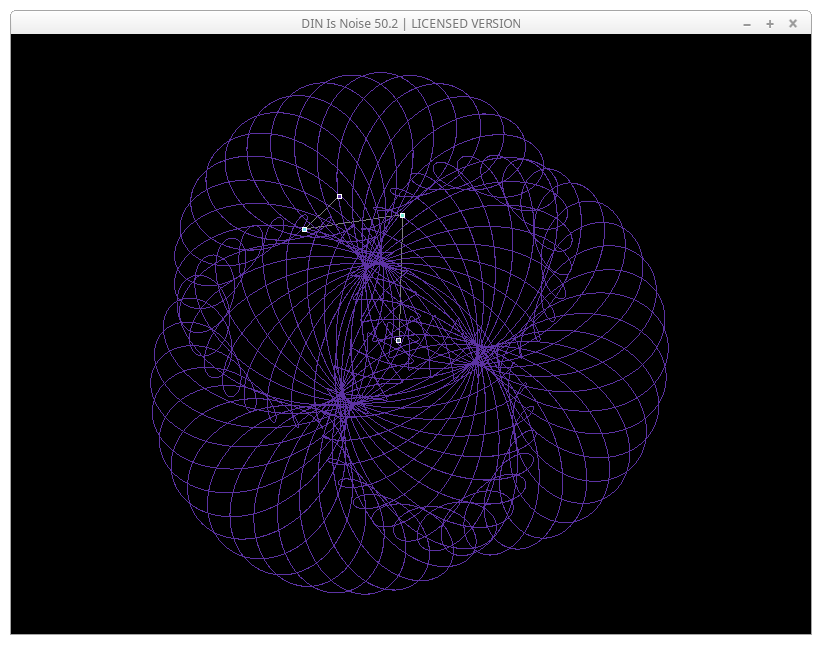The height and width of the screenshot is (645, 822).
Task: Click empty black canvas in top-left corner
Action: click(x=60, y=80)
